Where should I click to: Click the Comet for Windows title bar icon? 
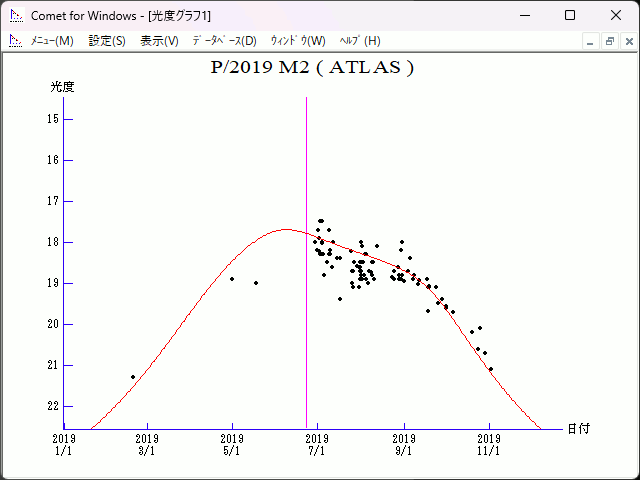coord(15,15)
